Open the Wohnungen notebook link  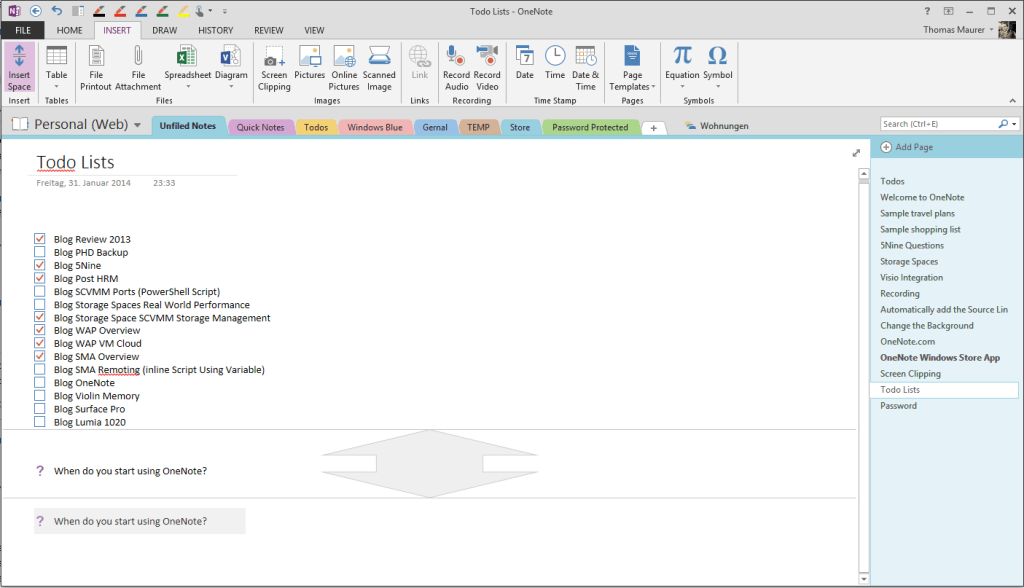717,125
